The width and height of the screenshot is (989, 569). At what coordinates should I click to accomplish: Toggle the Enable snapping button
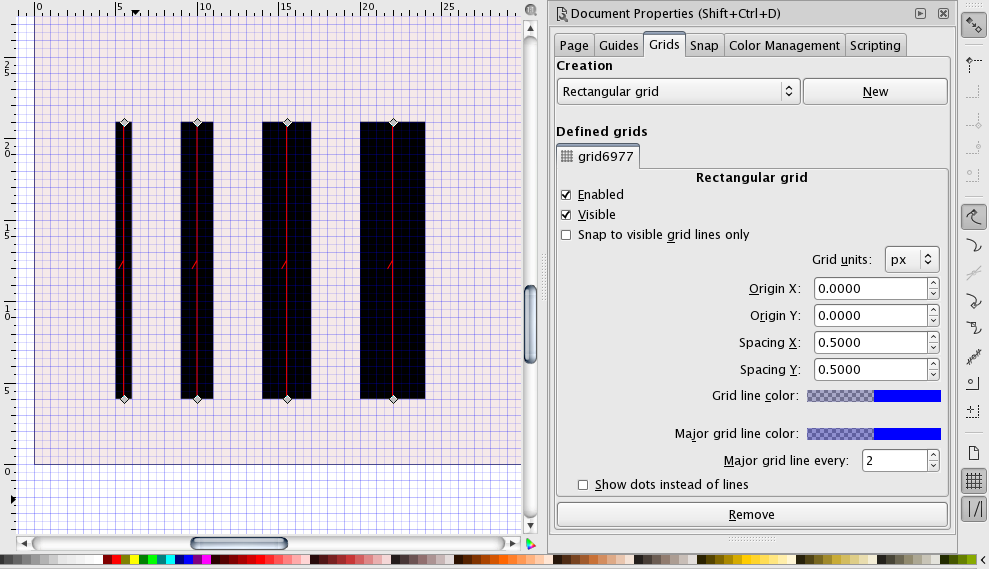[974, 25]
